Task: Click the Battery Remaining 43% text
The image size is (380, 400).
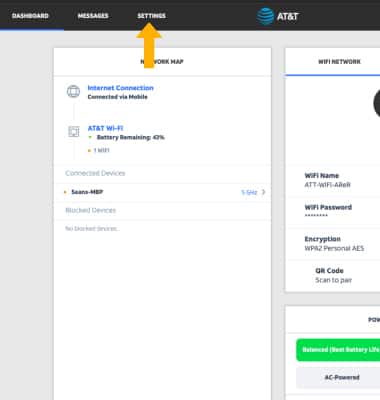Action: coord(131,137)
